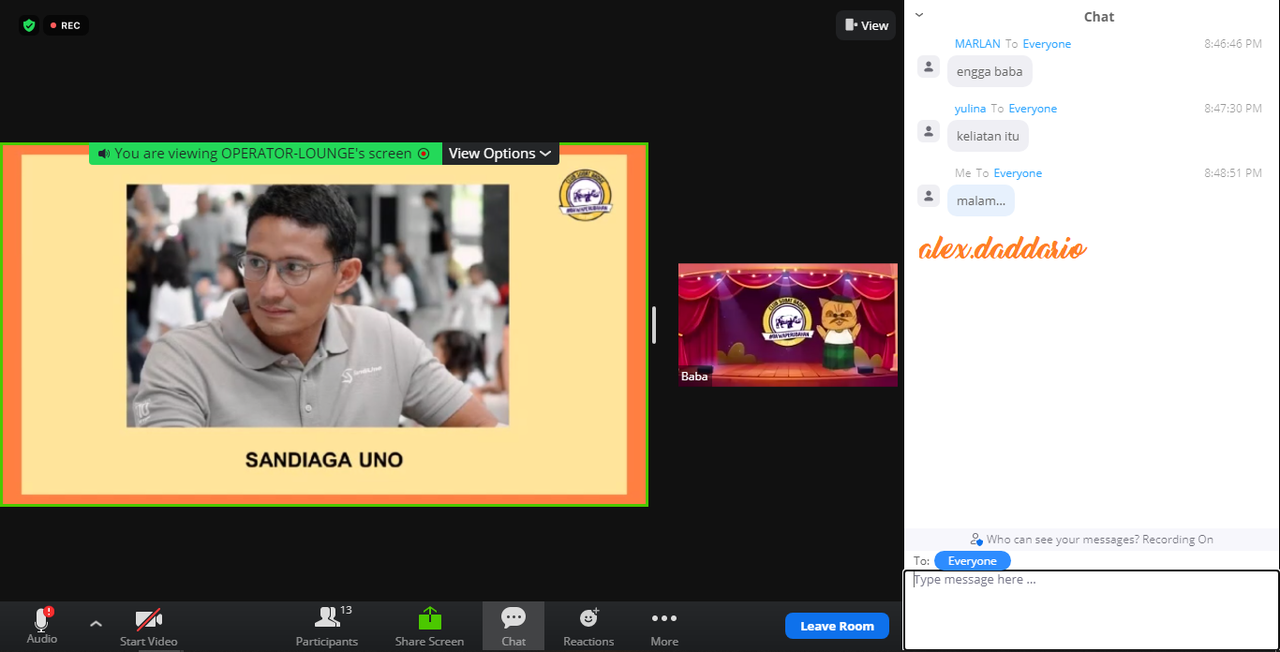Toggle the Chat panel from toolbar
1280x652 pixels.
514,626
